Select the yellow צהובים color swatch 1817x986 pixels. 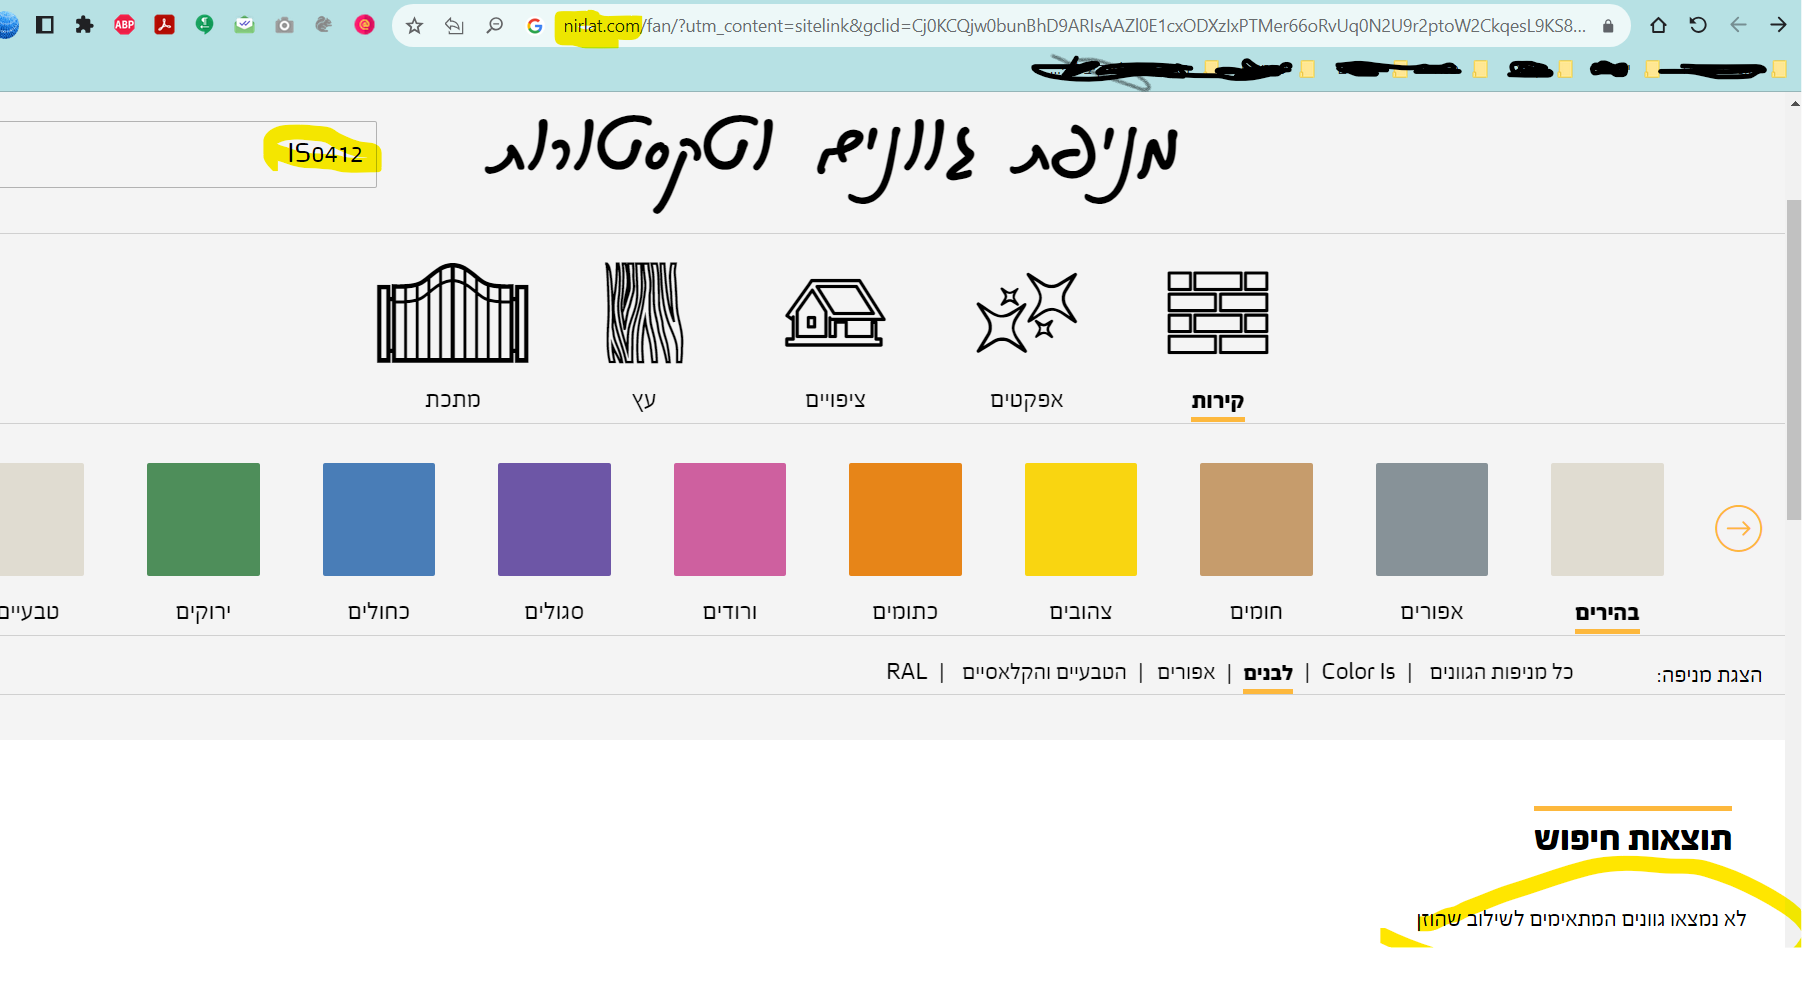(x=1080, y=518)
